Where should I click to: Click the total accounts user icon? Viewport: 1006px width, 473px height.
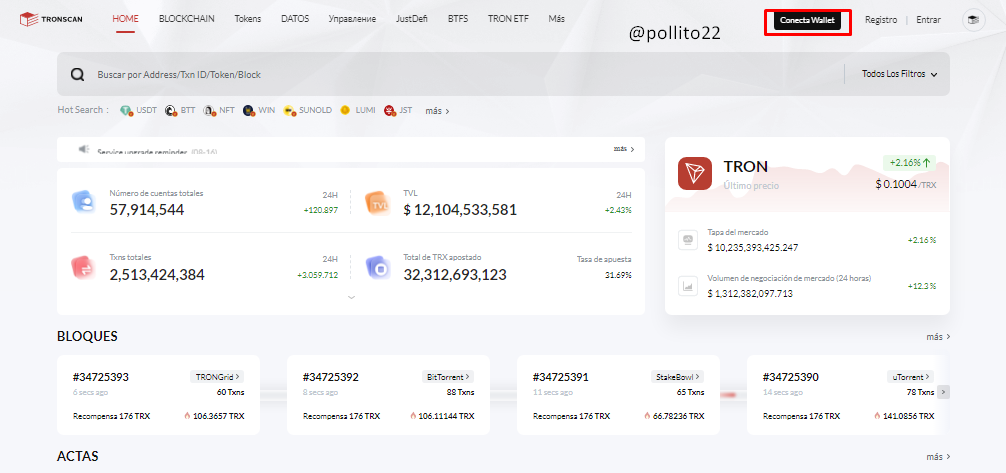[x=83, y=202]
